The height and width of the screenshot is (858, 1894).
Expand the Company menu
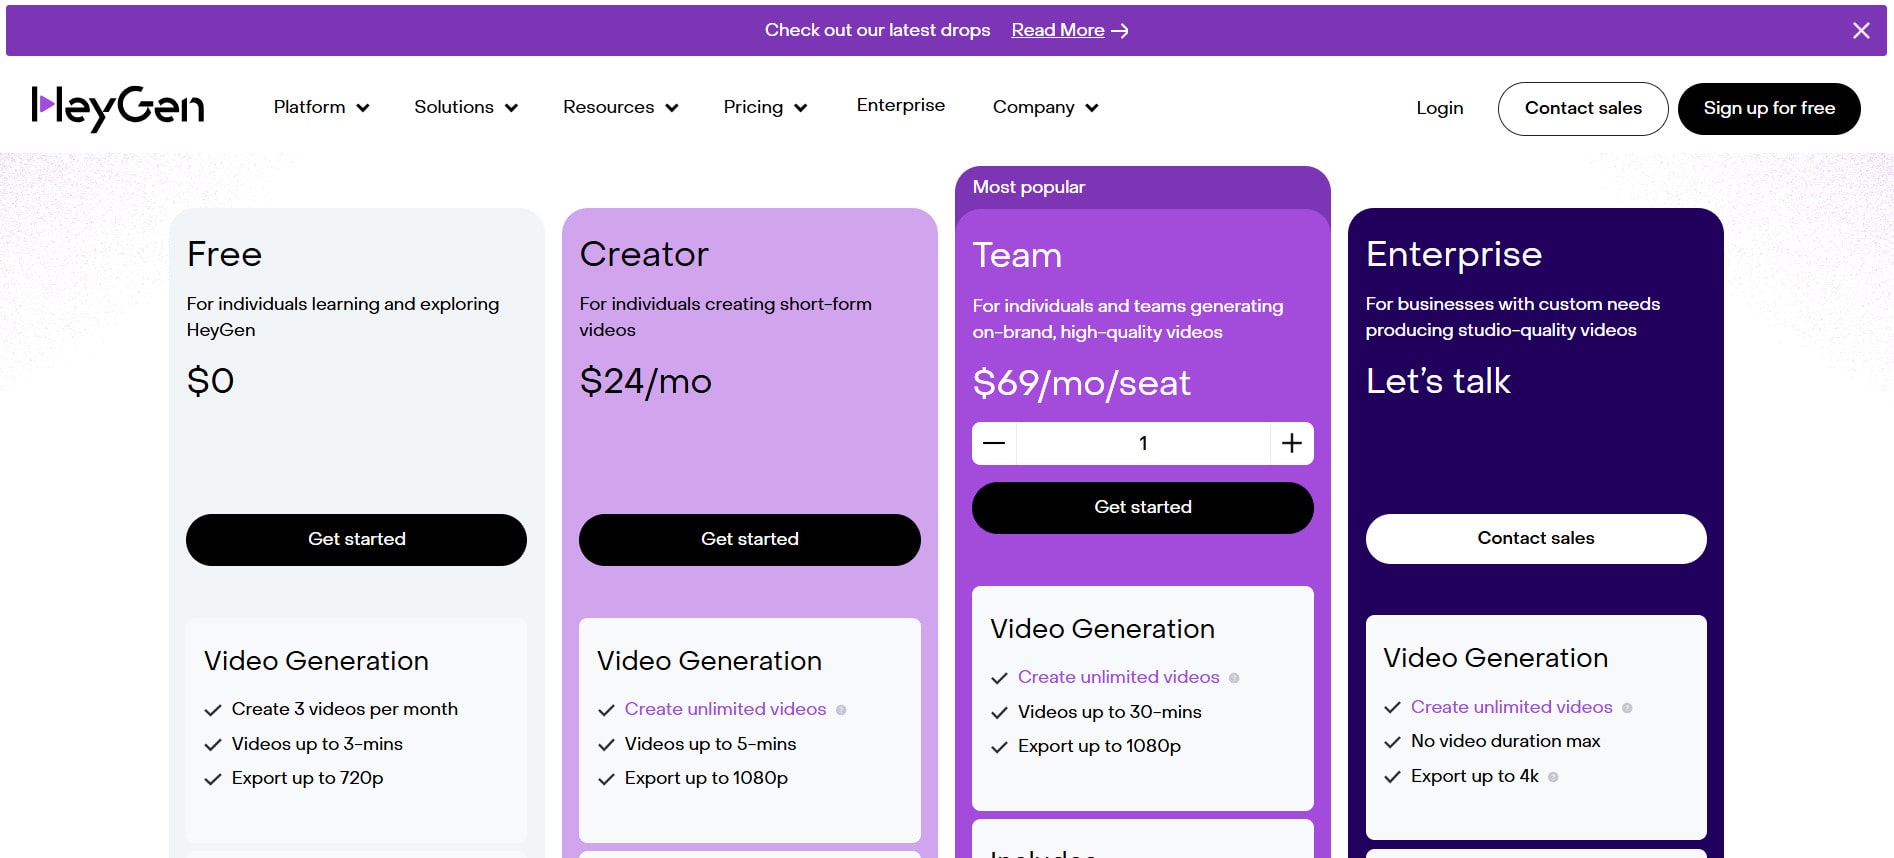pyautogui.click(x=1046, y=107)
